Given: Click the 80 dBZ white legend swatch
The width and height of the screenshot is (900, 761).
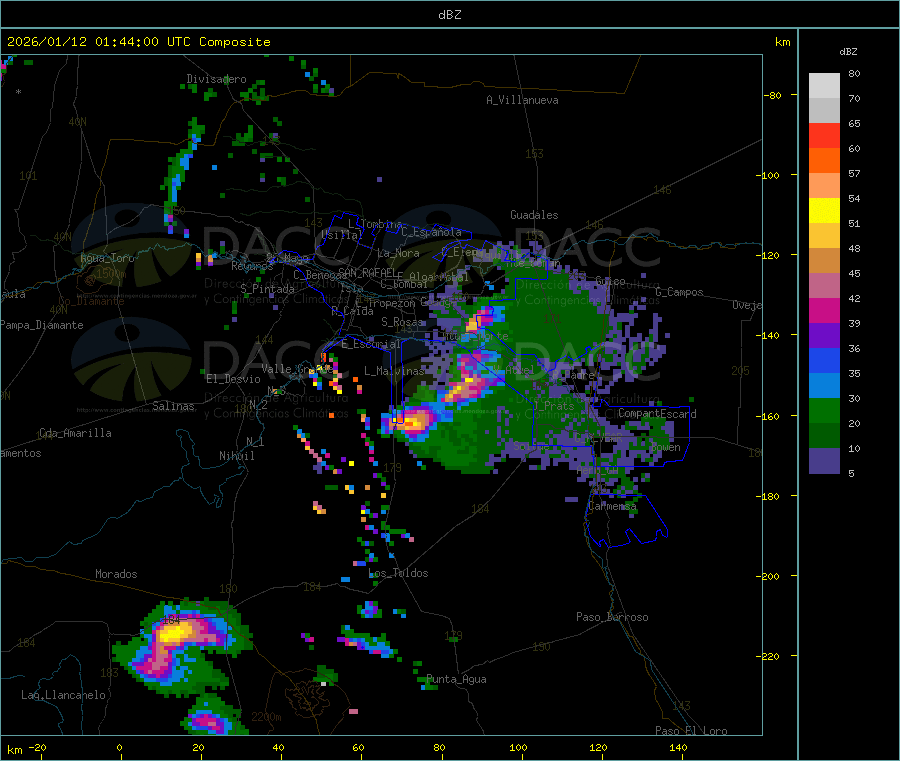Looking at the screenshot, I should point(824,86).
